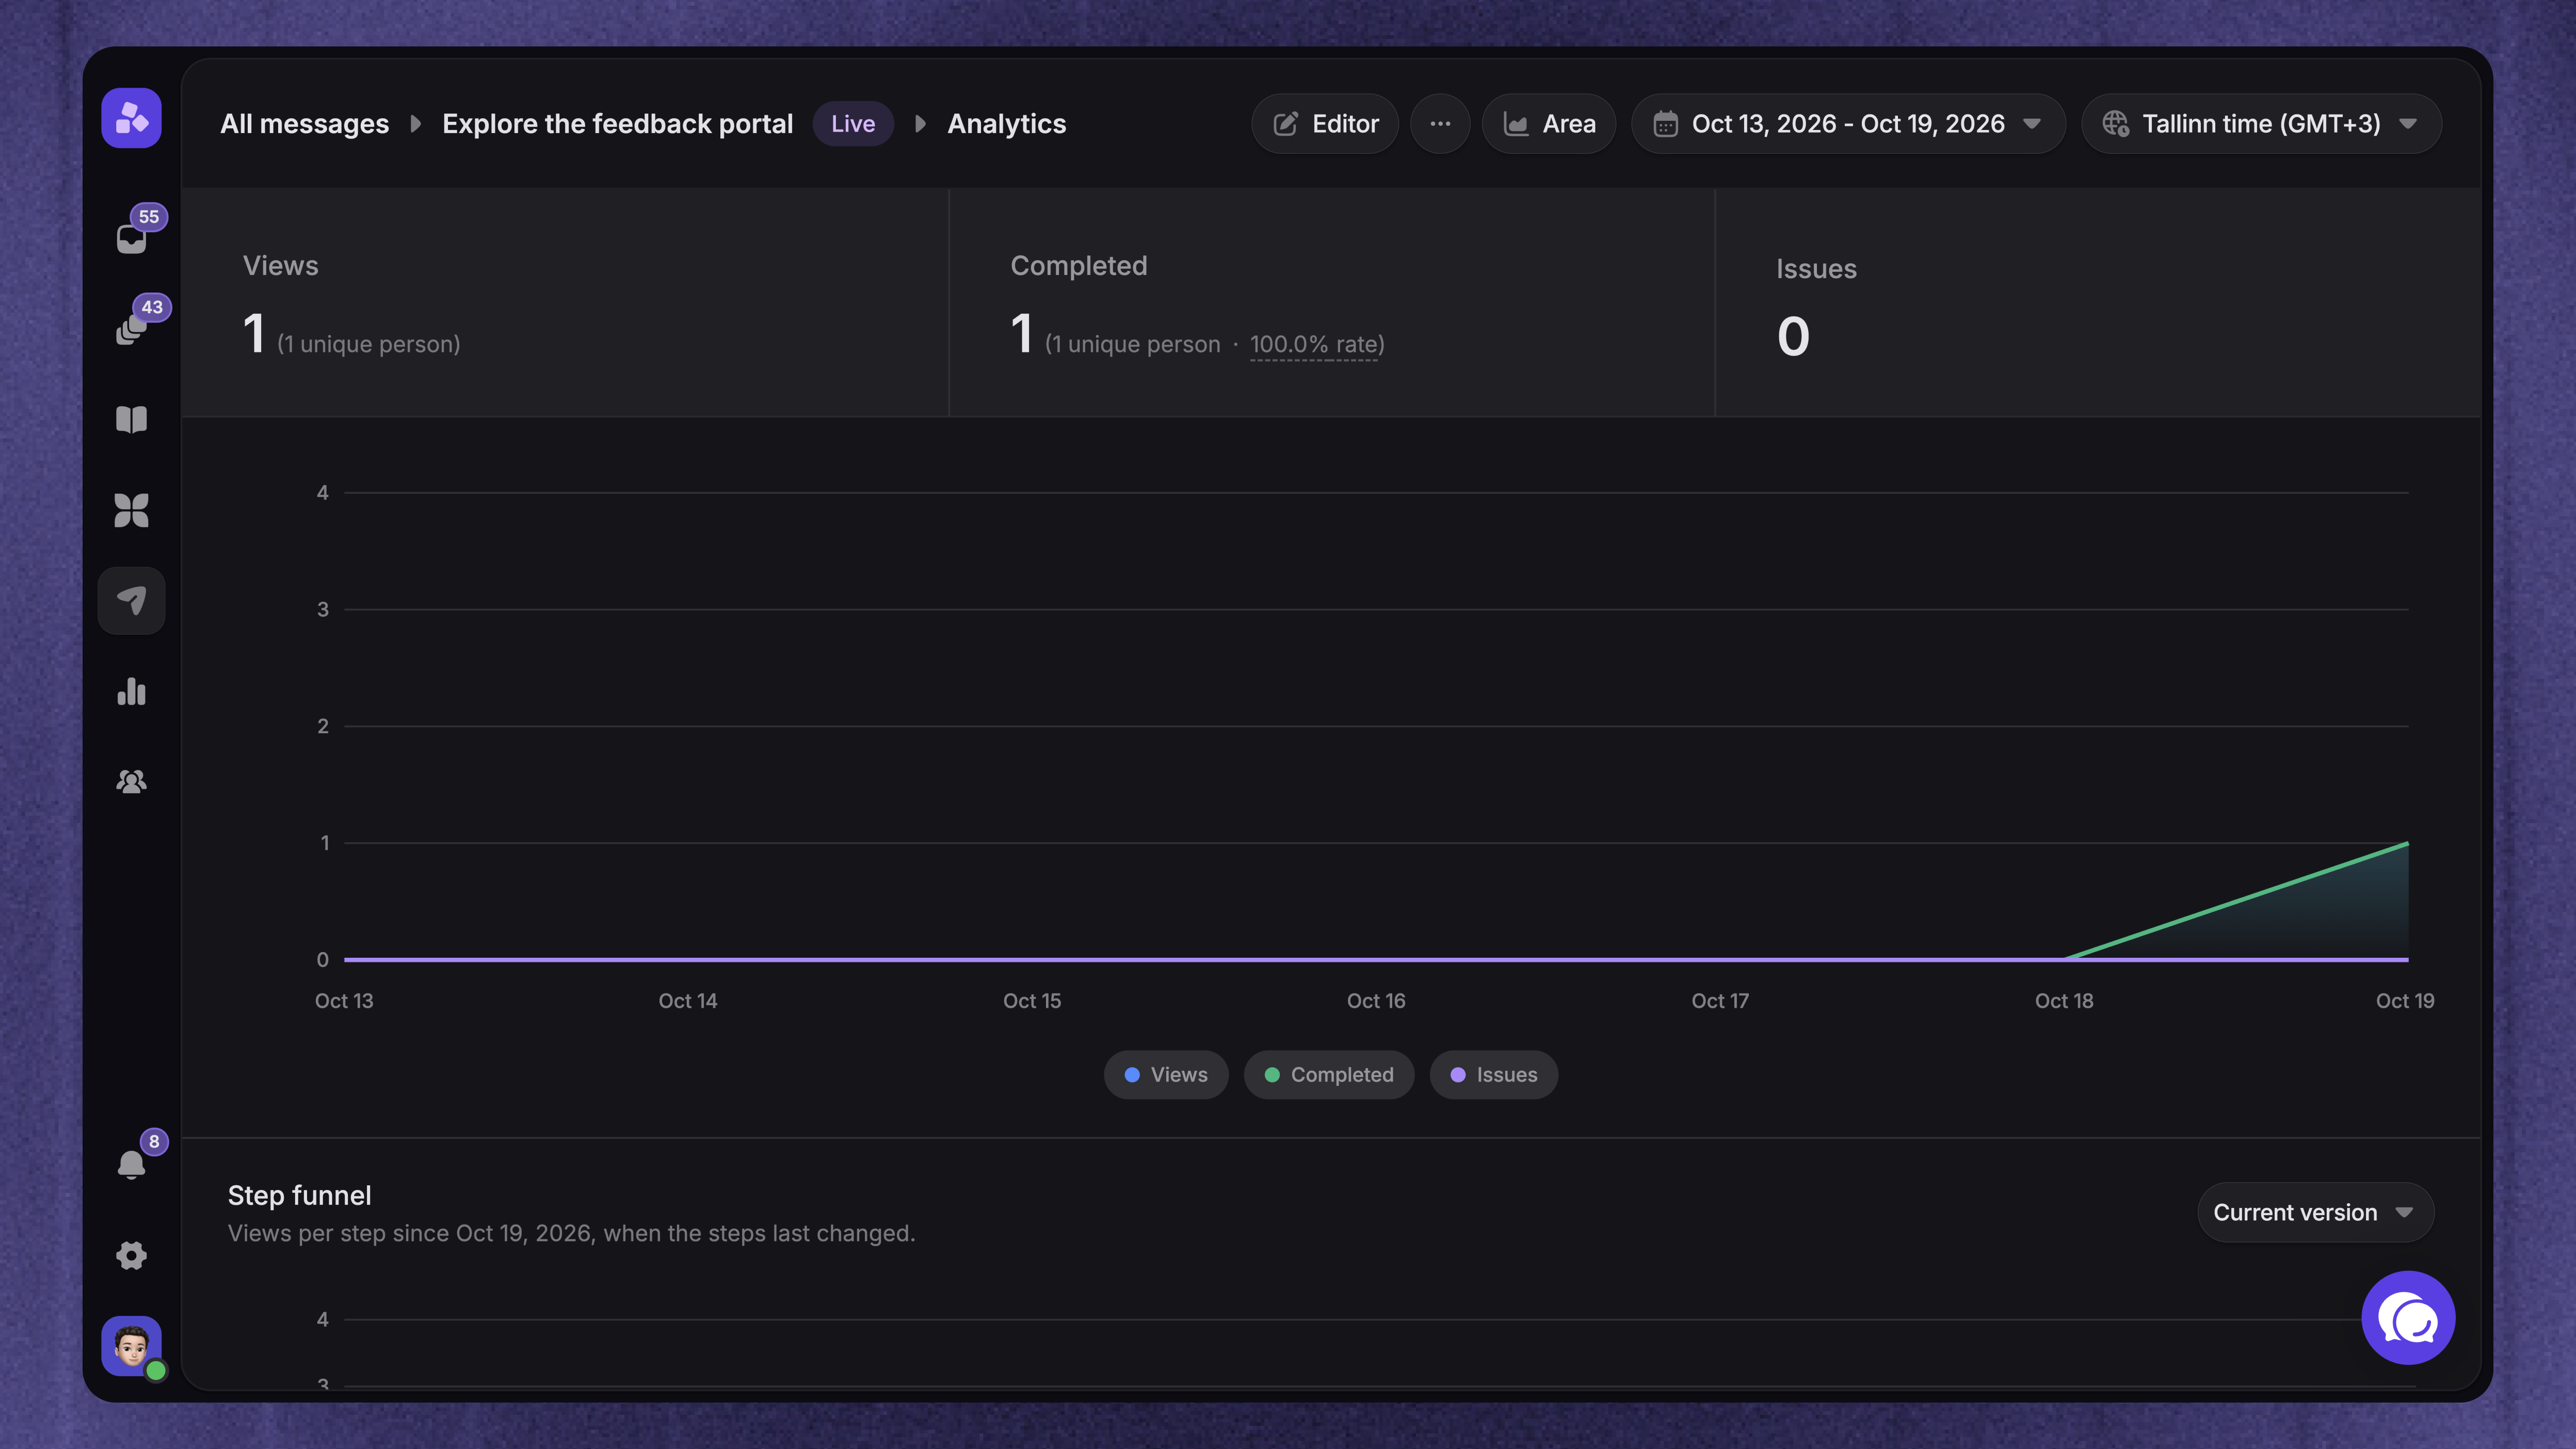The width and height of the screenshot is (2576, 1449).
Task: Click the Views stat card value
Action: [254, 333]
